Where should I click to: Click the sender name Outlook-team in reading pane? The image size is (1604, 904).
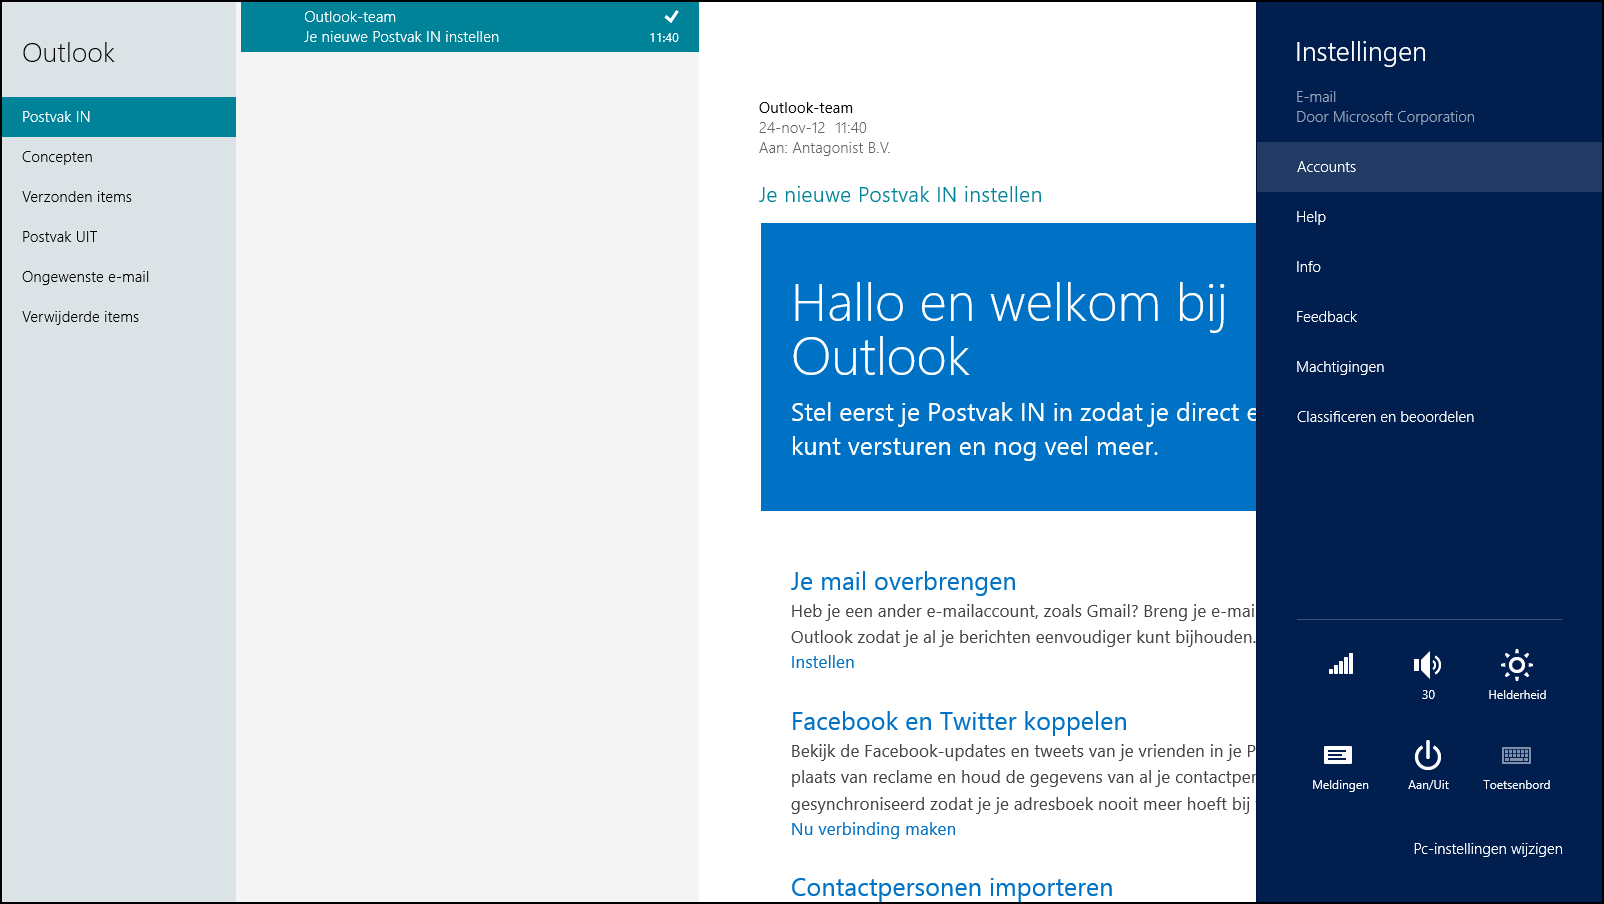(x=806, y=108)
